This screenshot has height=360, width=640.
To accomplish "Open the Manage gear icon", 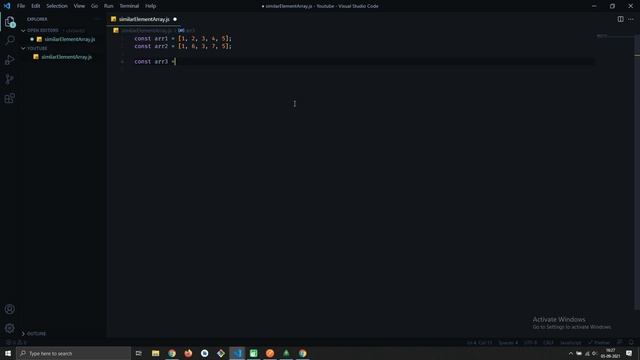I will point(10,328).
